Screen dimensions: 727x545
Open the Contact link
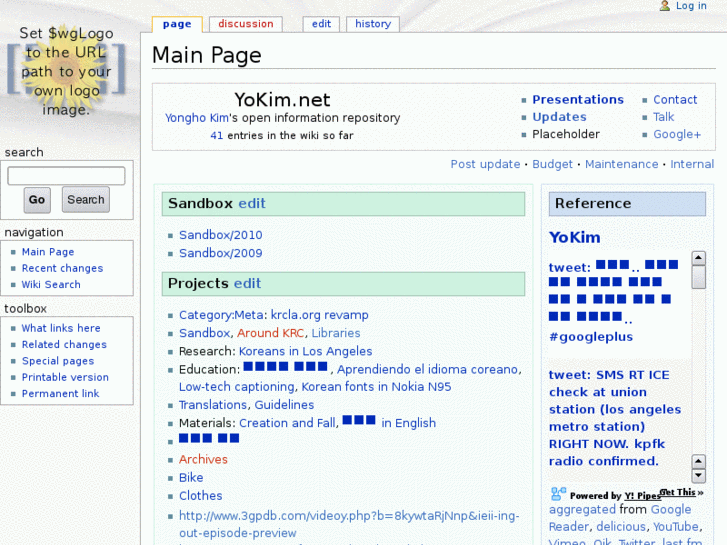(x=675, y=100)
